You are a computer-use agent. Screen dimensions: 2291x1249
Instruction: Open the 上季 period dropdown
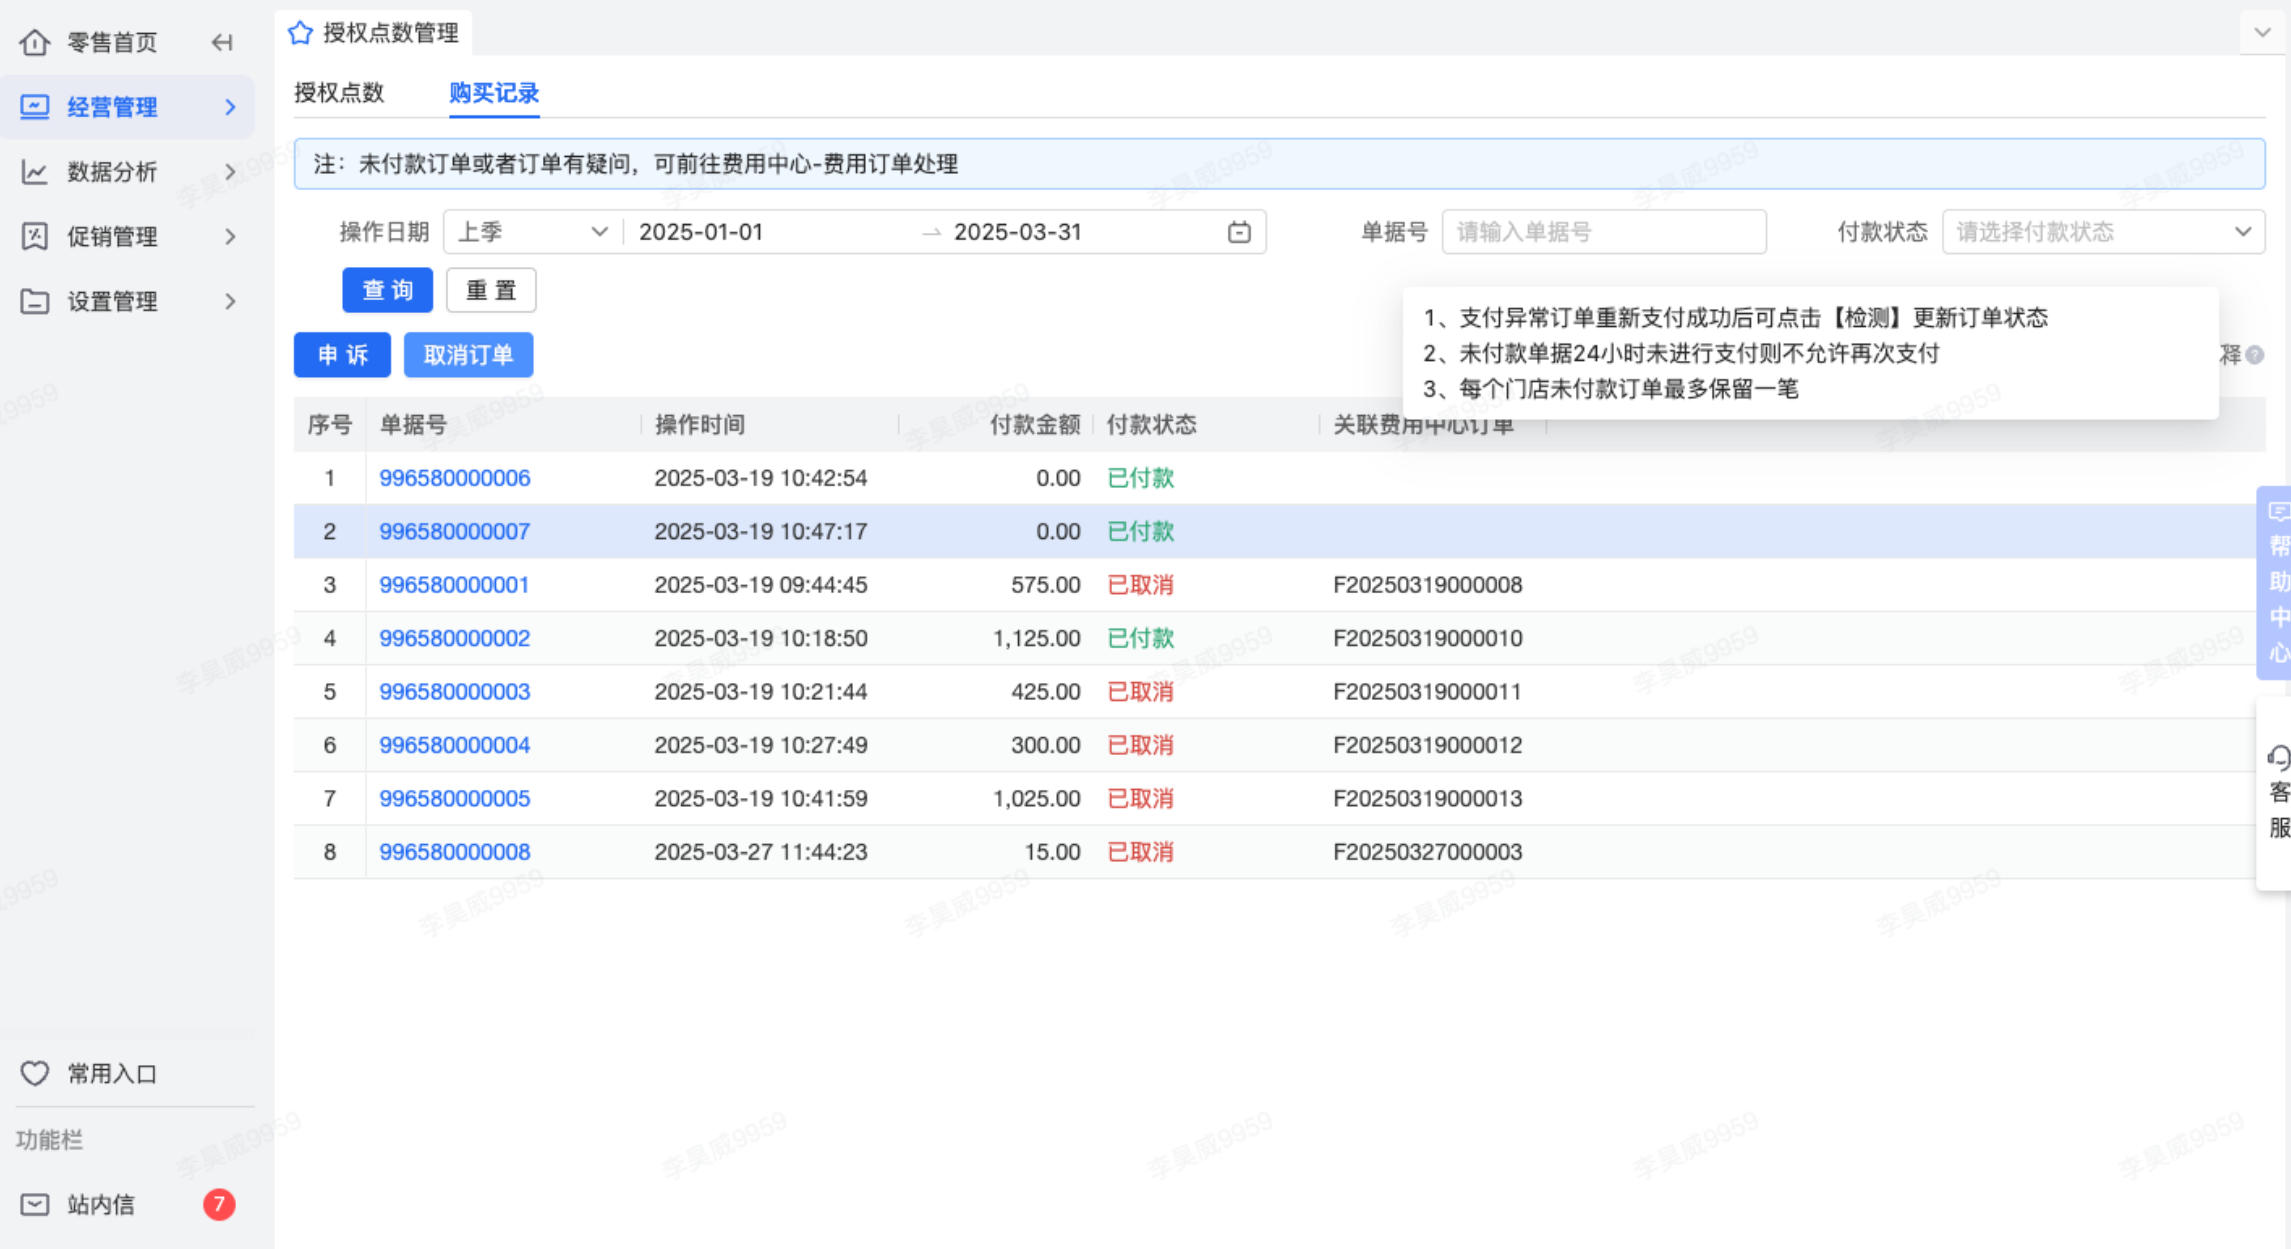coord(533,232)
